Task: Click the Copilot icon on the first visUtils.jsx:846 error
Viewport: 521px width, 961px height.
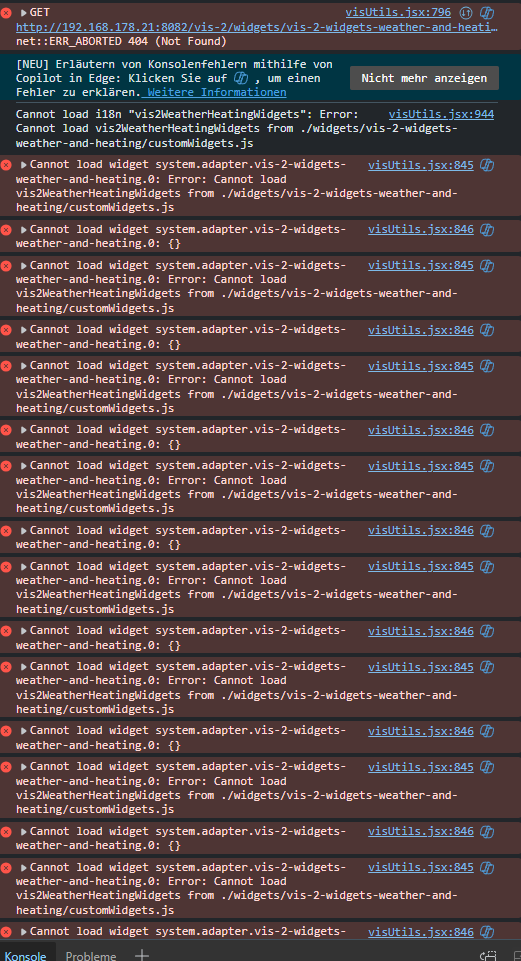Action: (x=487, y=229)
